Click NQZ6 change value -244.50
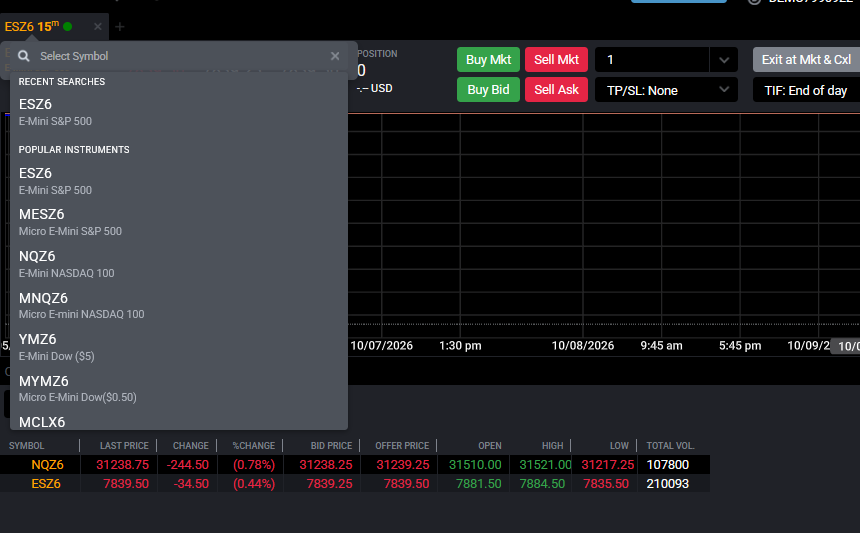The height and width of the screenshot is (533, 860). tap(188, 464)
